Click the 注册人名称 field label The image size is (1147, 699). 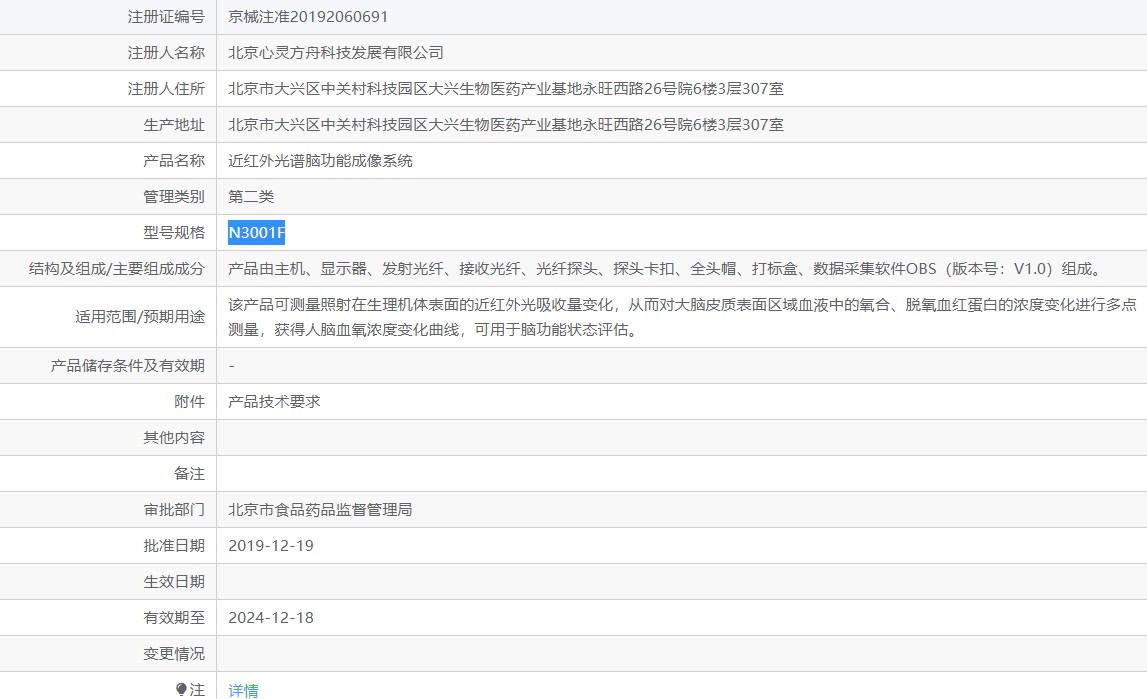coord(166,53)
